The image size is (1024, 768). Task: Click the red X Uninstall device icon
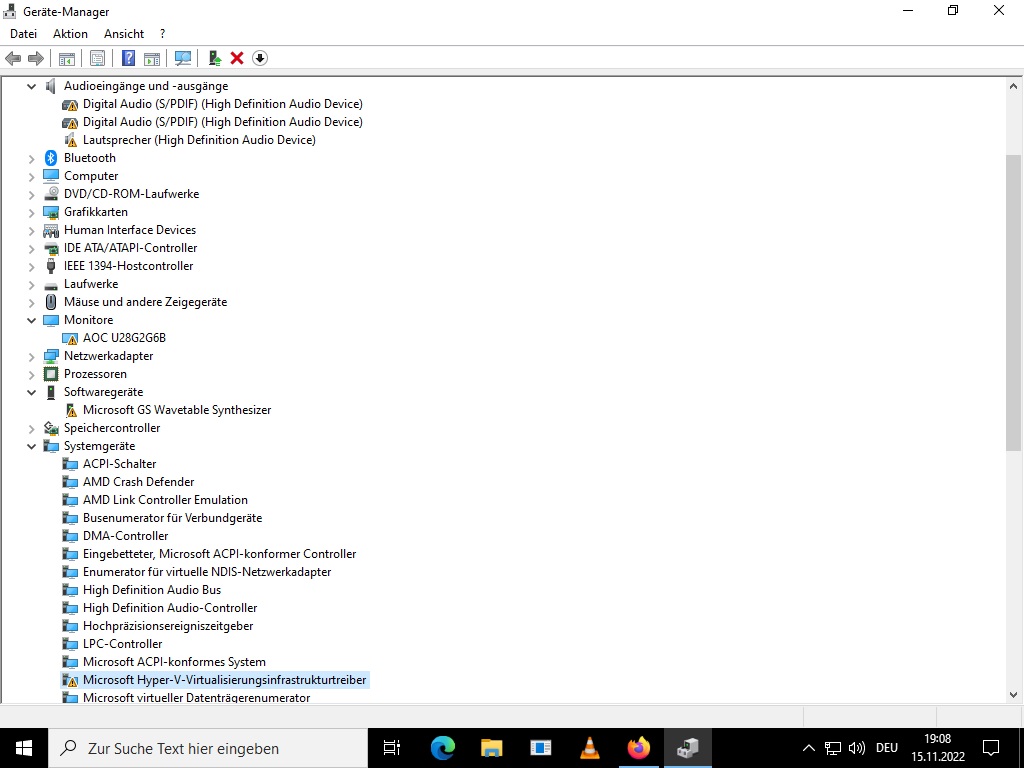tap(237, 58)
